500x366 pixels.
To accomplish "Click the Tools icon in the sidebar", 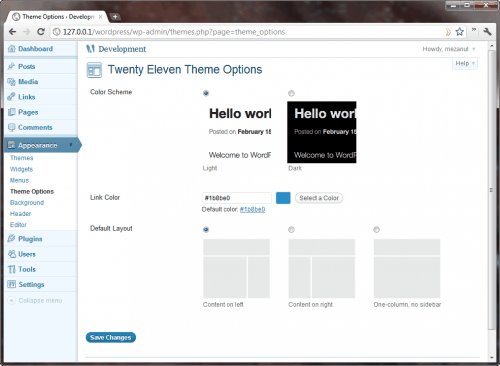I will (x=12, y=269).
